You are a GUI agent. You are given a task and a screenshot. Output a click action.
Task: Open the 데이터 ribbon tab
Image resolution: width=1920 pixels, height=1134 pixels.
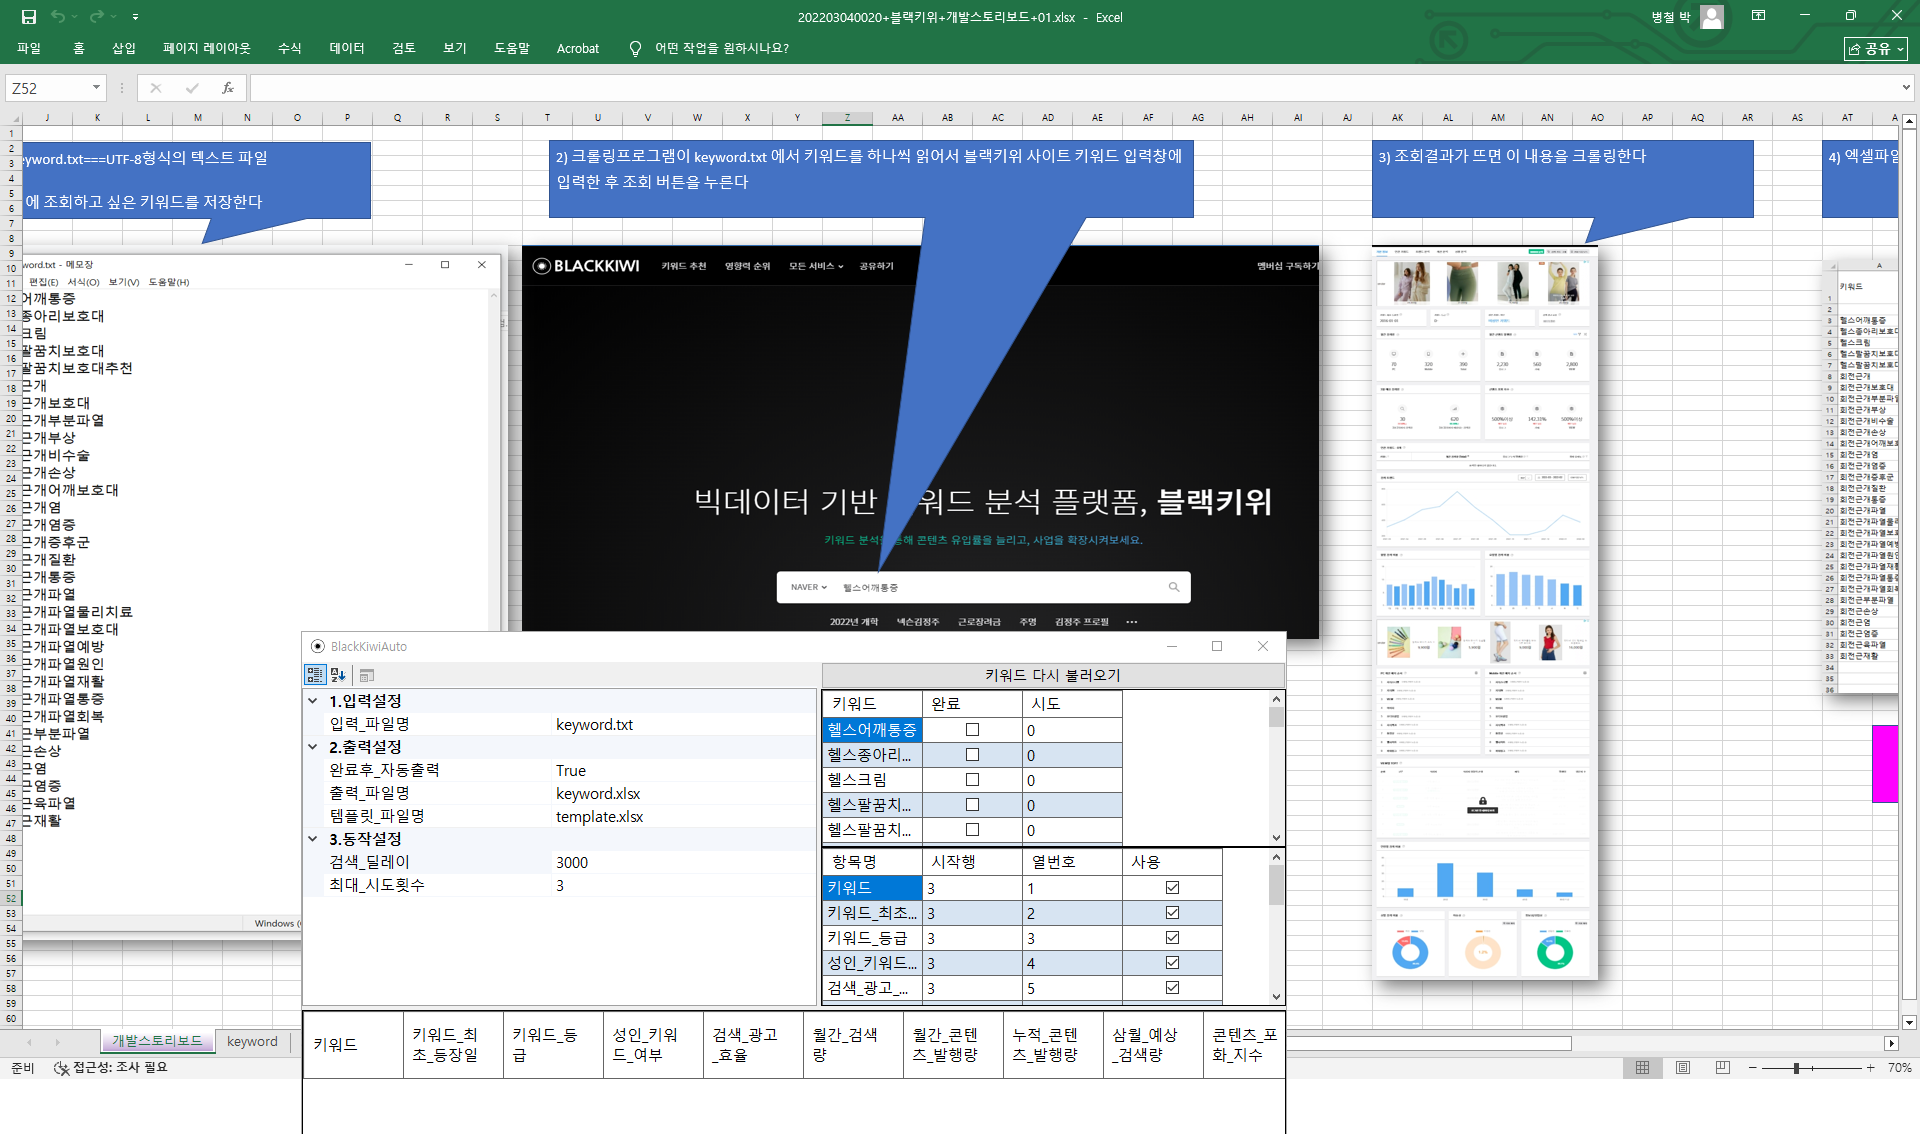tap(347, 48)
